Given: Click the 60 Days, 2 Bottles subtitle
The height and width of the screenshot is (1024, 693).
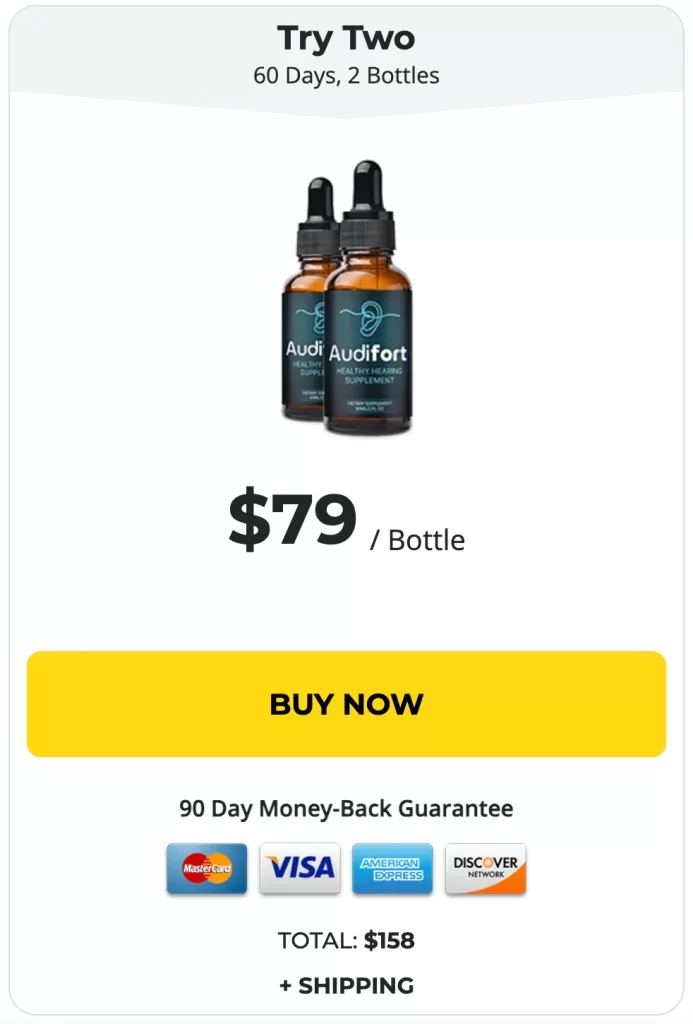Looking at the screenshot, I should (346, 76).
